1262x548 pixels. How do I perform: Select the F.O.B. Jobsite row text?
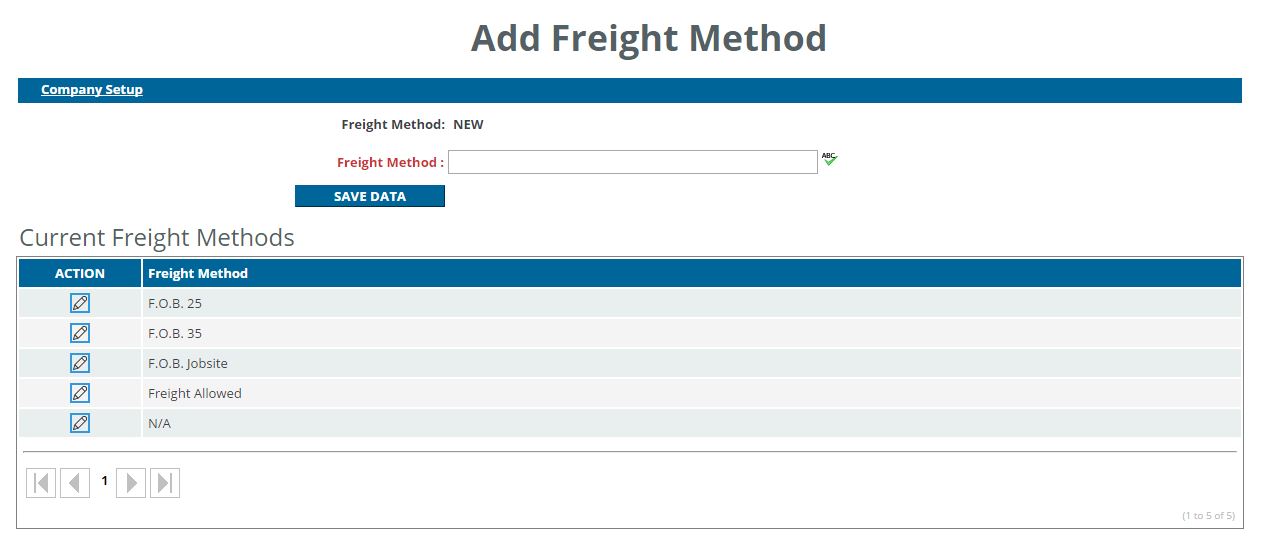pos(188,363)
